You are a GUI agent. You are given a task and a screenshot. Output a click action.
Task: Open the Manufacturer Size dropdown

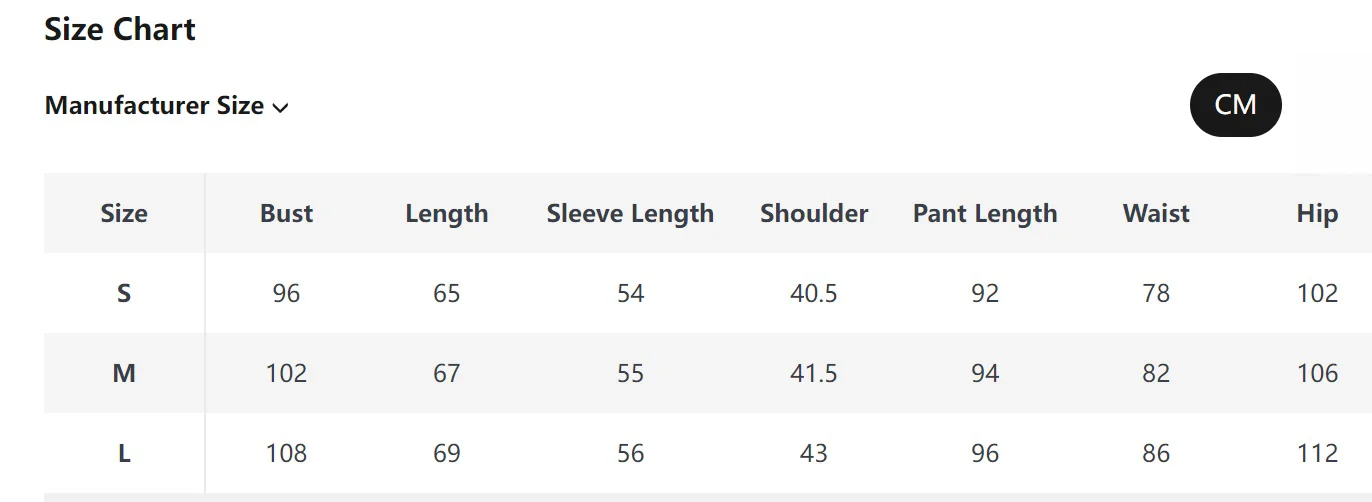[x=166, y=106]
